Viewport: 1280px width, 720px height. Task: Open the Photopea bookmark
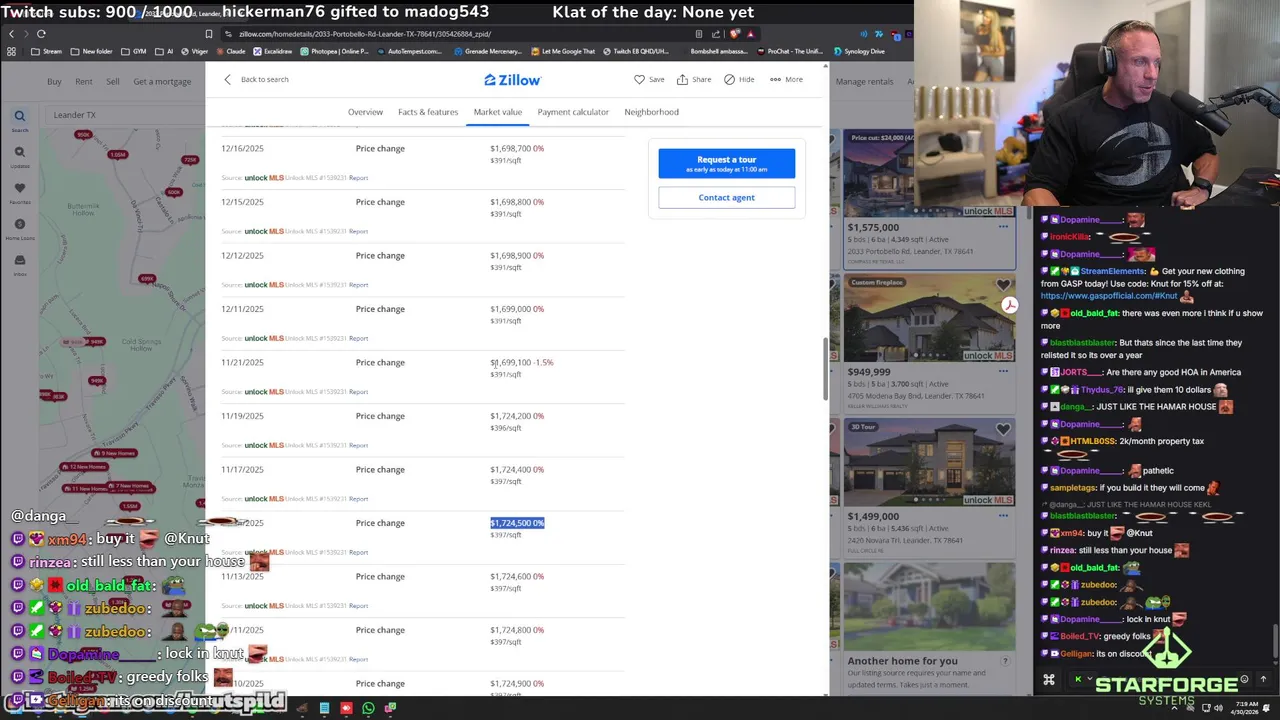tap(334, 51)
